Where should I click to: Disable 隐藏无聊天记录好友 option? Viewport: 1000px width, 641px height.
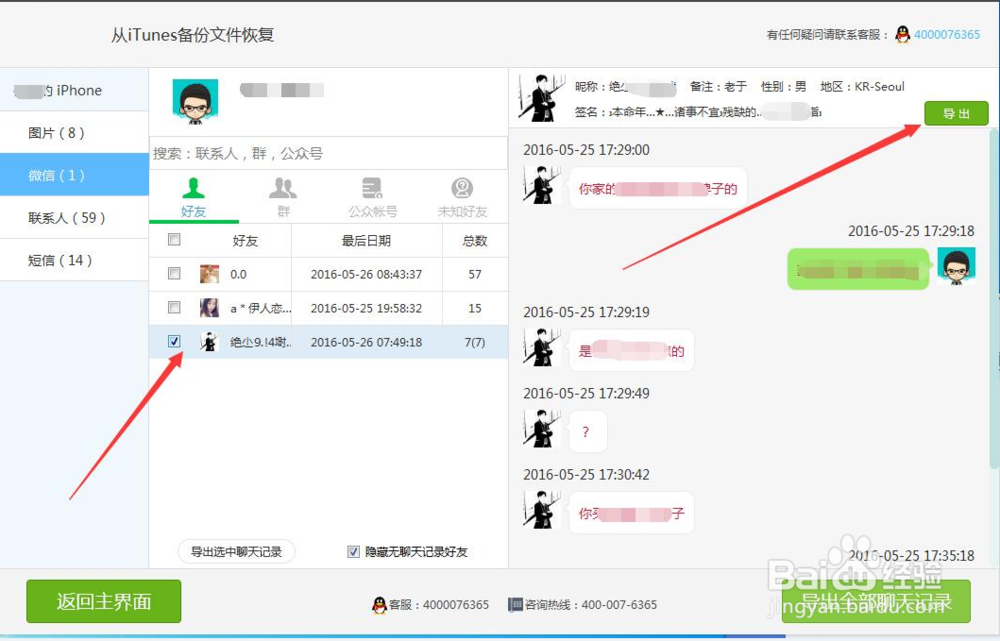pos(353,551)
